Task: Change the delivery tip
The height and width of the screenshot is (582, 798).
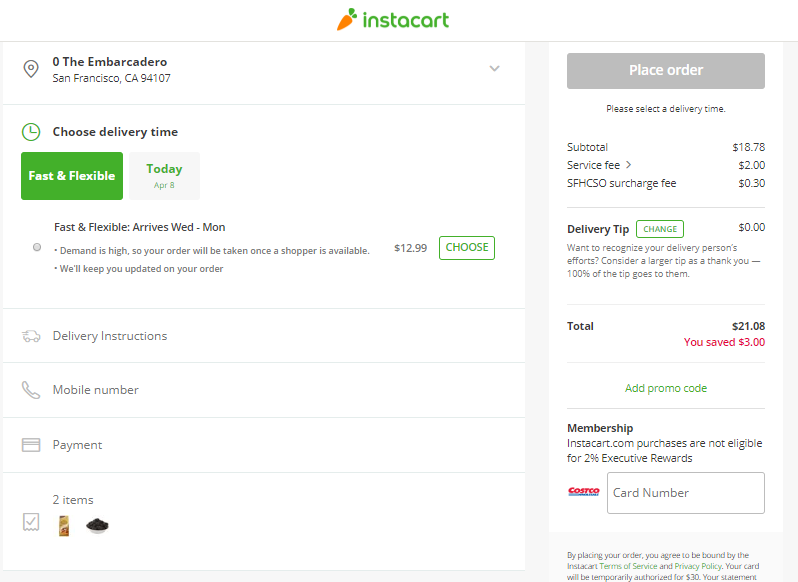Action: click(x=660, y=229)
